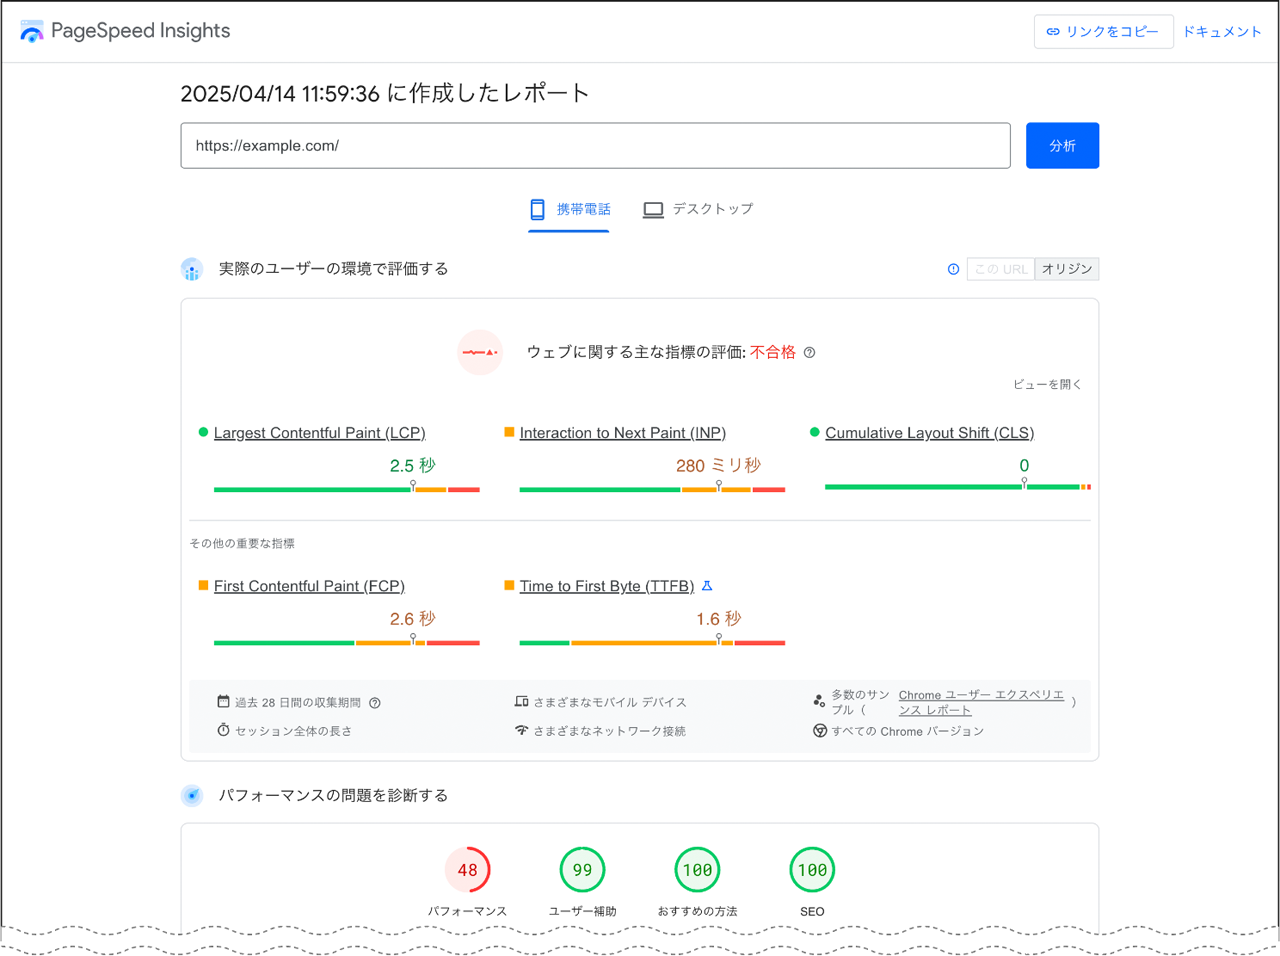This screenshot has height=956, width=1280.
Task: Click the performance diagnosis section icon
Action: (x=192, y=796)
